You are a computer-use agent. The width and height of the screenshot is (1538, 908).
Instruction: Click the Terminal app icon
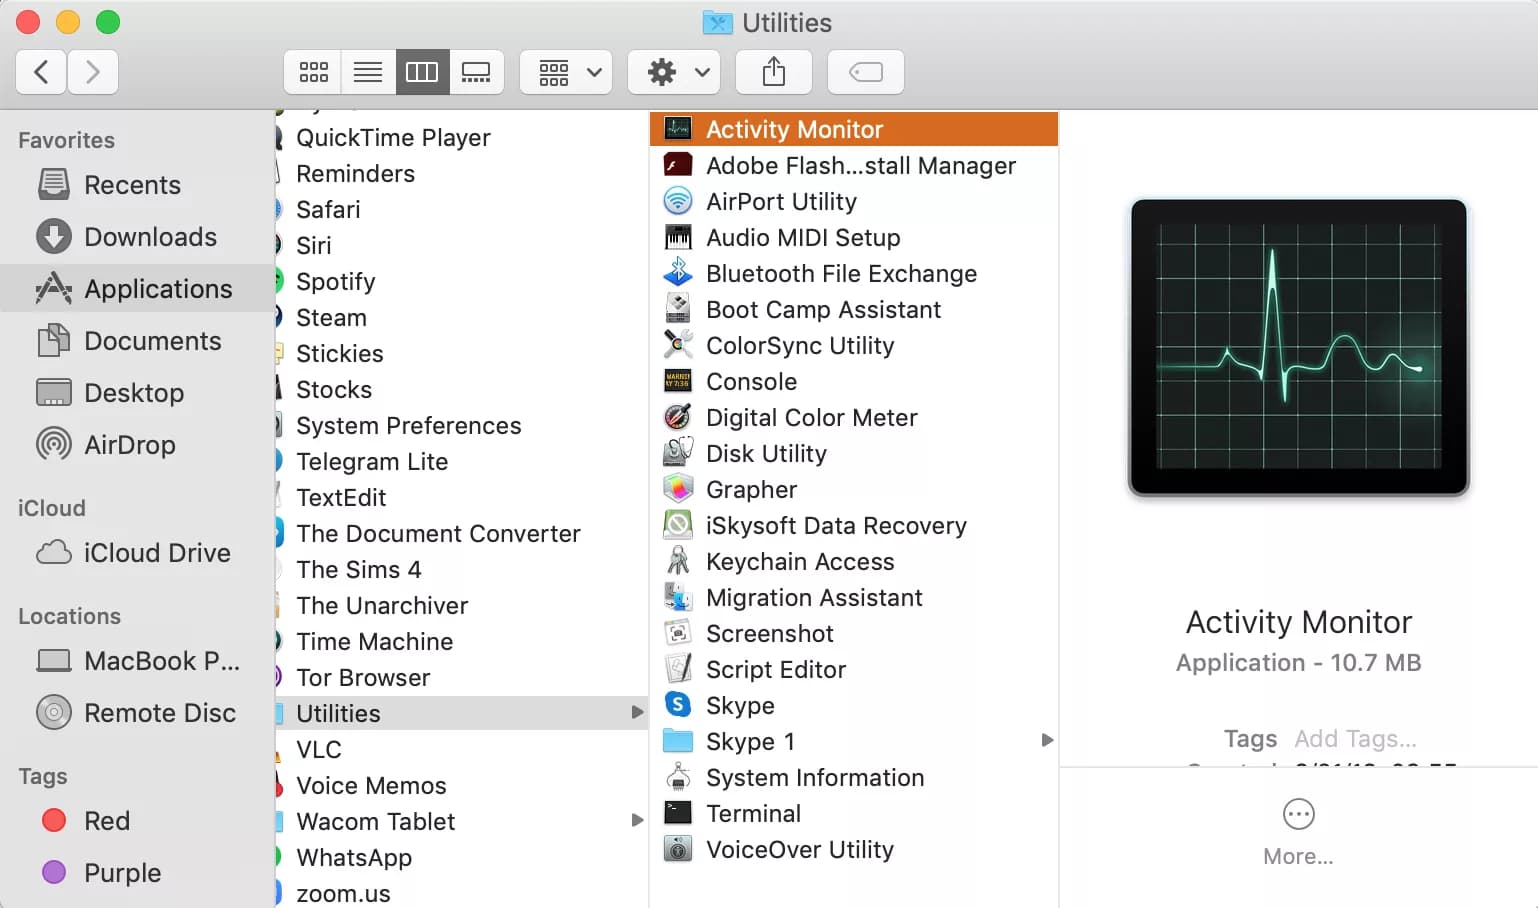pos(678,813)
